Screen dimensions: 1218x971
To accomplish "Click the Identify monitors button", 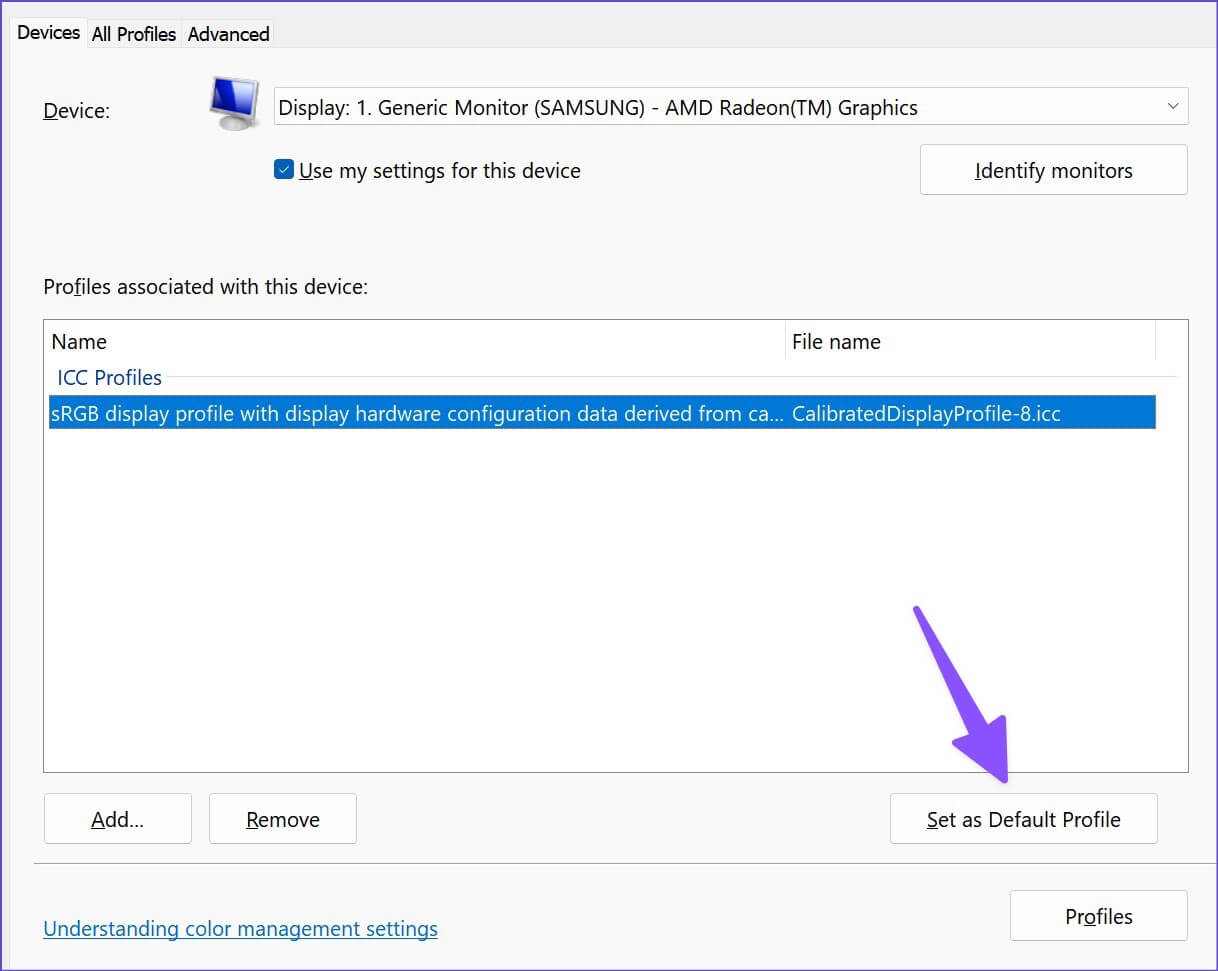I will point(1053,170).
